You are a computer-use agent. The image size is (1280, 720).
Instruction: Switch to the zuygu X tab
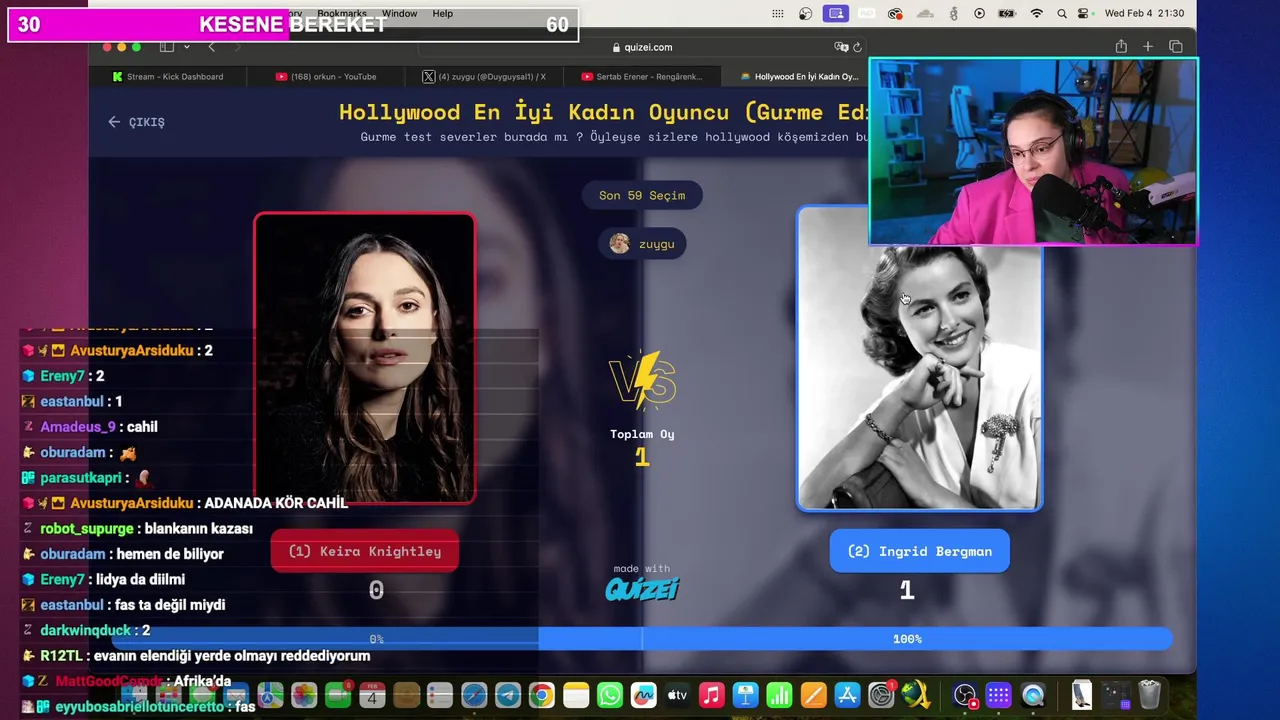[484, 76]
